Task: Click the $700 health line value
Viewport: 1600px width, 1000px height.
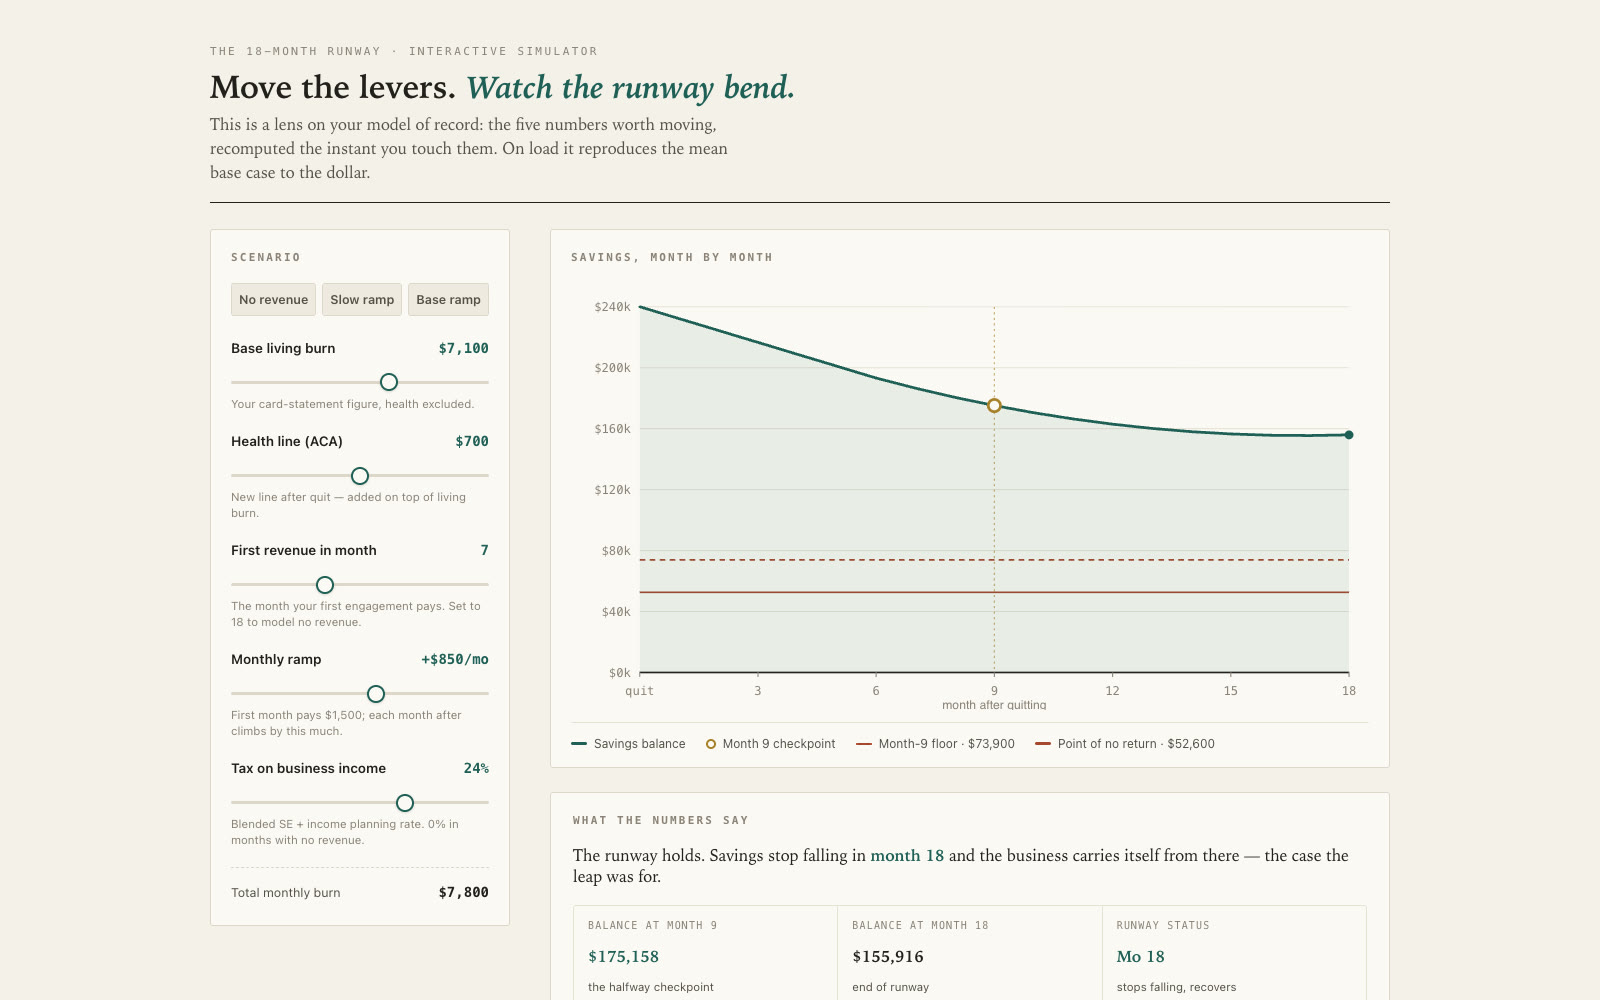Action: pos(472,442)
